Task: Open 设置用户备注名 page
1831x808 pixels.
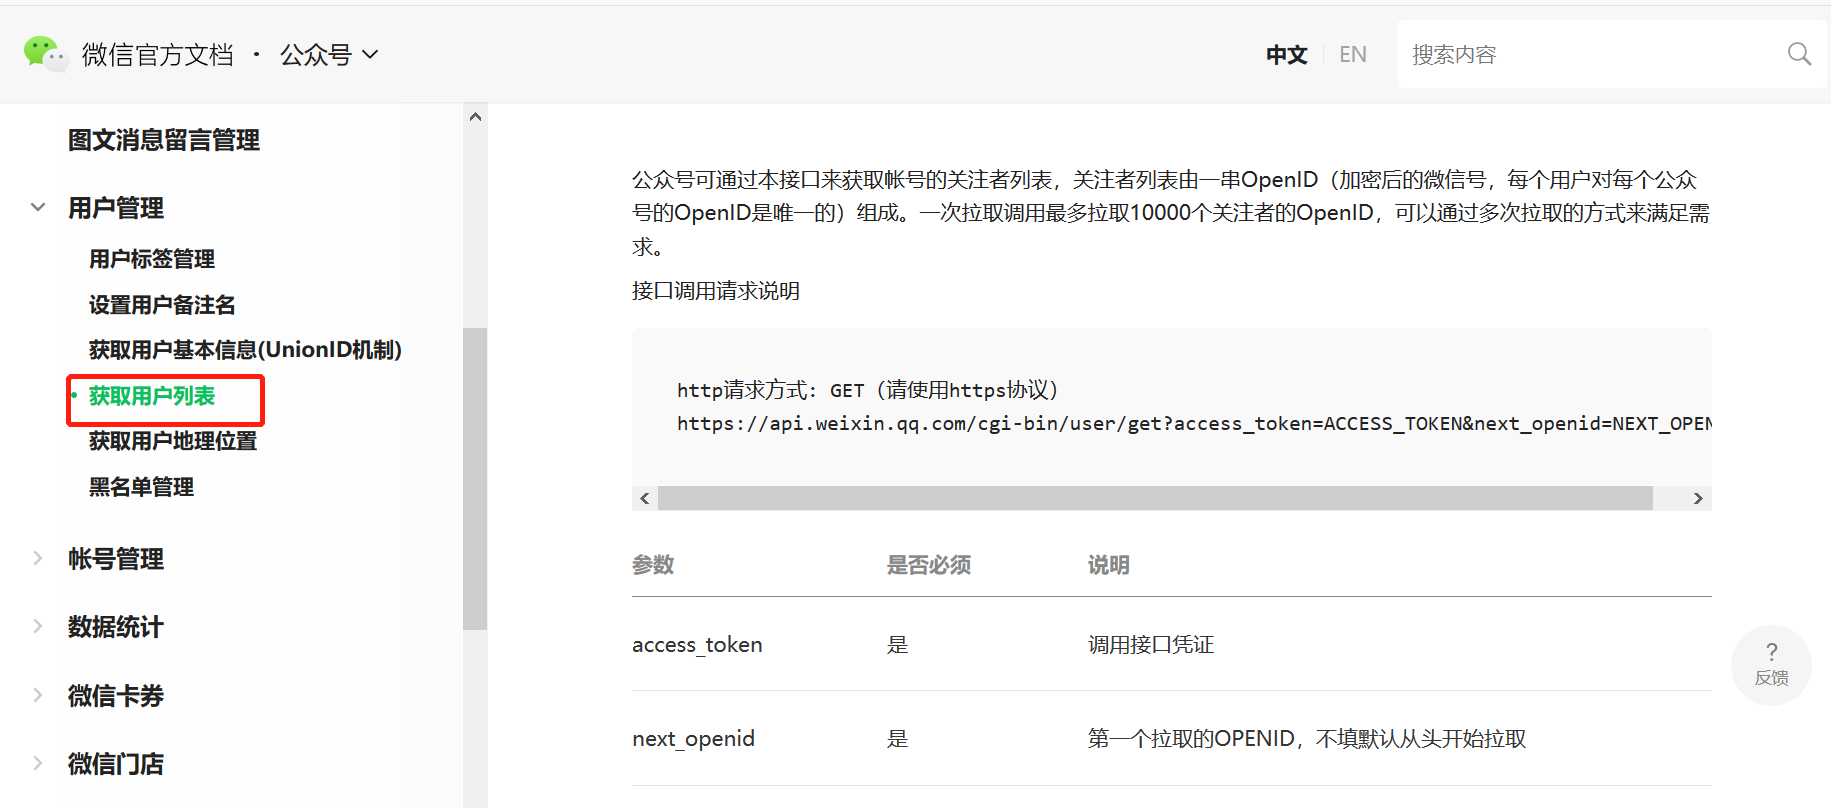Action: [162, 305]
